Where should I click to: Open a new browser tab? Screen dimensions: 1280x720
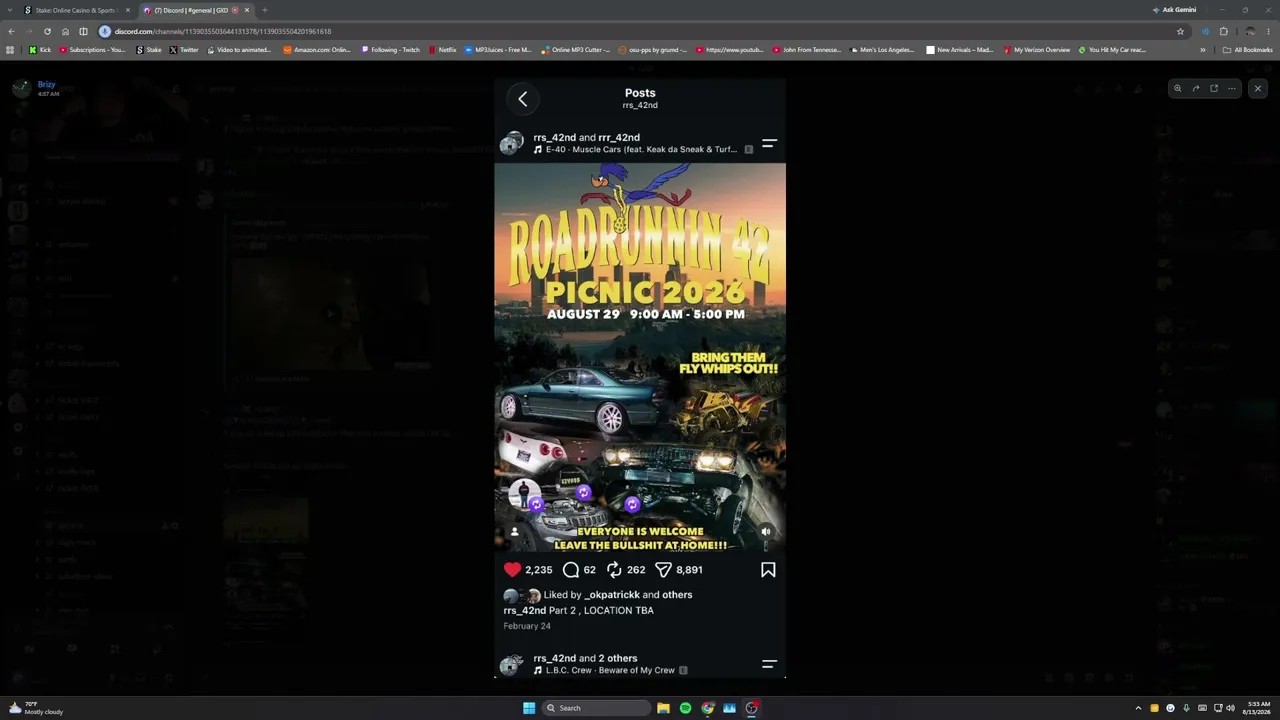coord(264,10)
